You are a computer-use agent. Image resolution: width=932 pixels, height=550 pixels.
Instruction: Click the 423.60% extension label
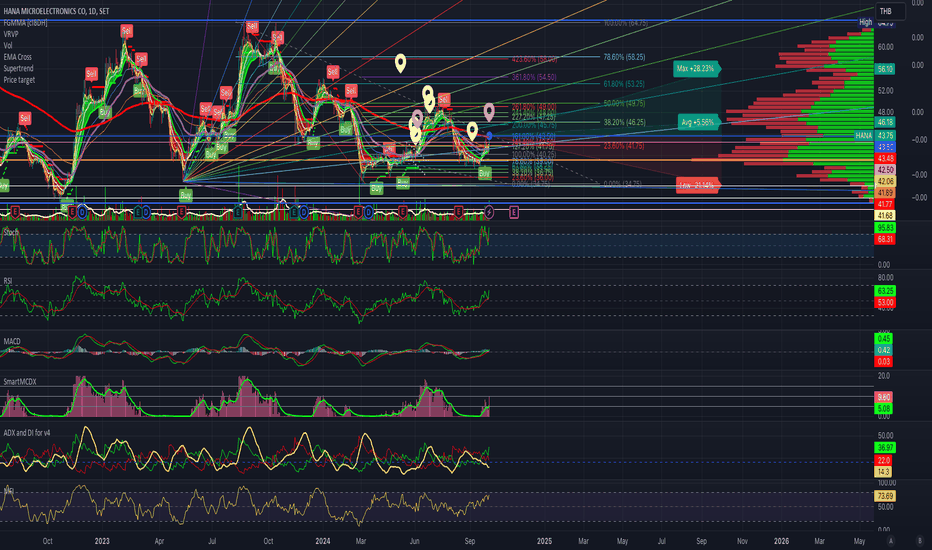point(534,59)
